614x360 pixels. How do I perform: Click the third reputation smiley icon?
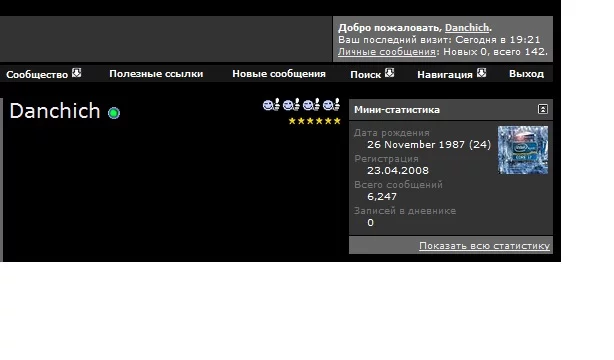(311, 105)
